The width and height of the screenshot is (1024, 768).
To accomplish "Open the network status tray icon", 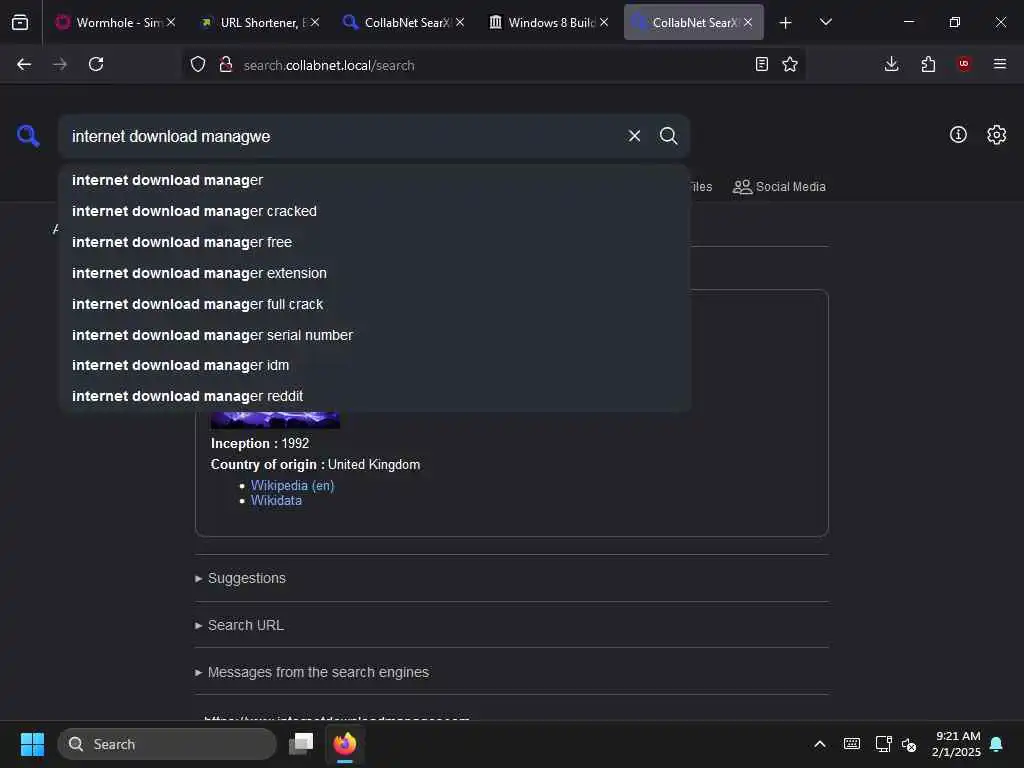I will 884,744.
